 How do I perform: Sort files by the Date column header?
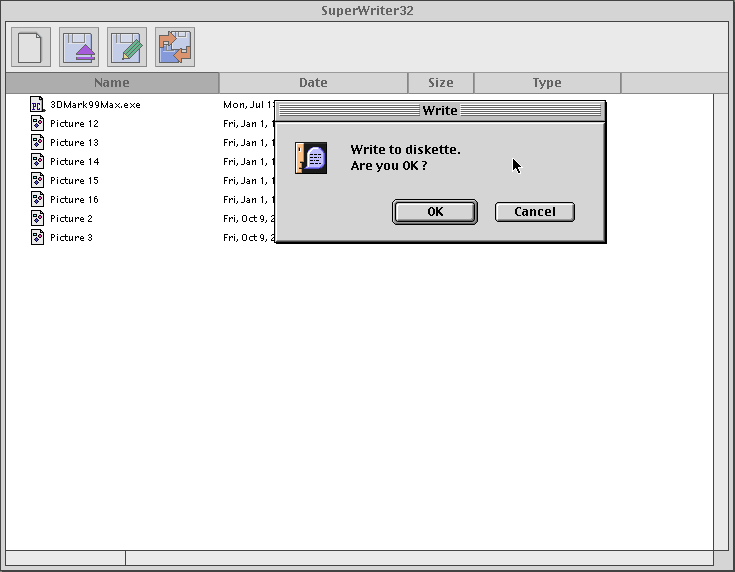tap(313, 83)
